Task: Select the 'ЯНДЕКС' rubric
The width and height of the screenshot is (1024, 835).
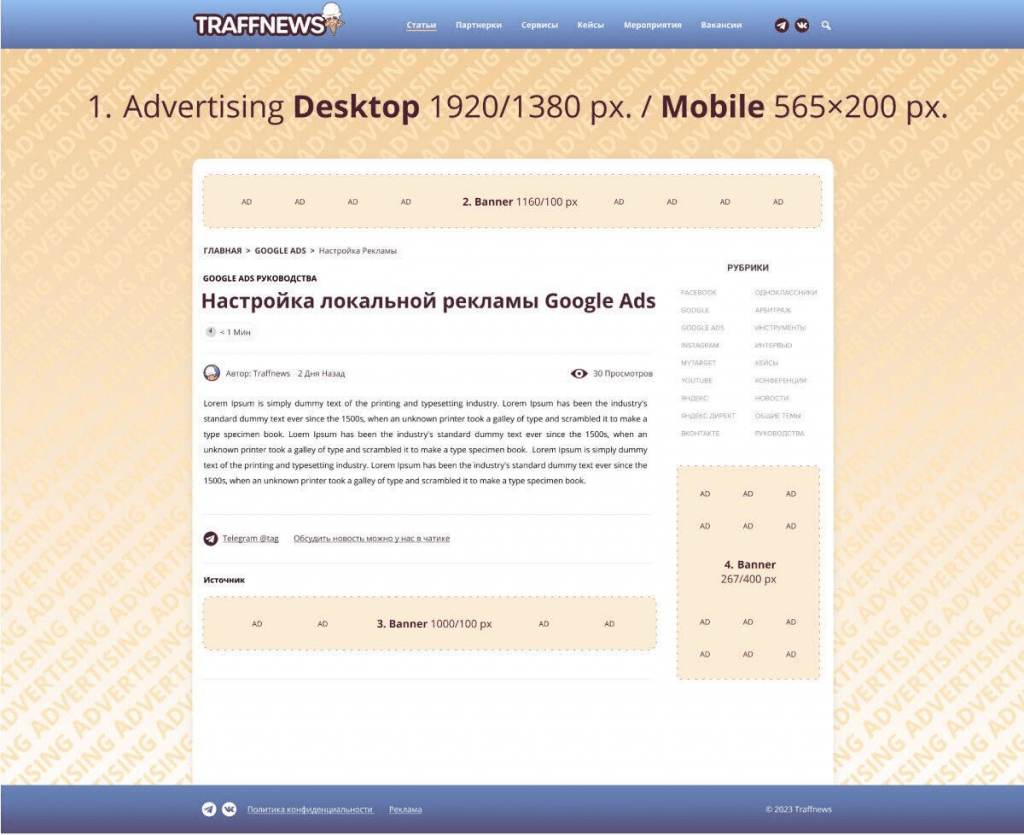Action: point(694,398)
